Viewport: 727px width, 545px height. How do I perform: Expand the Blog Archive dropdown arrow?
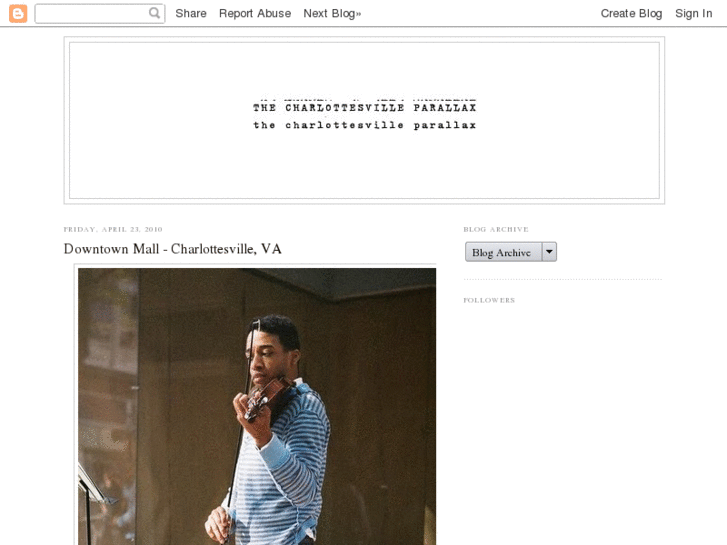coord(549,252)
